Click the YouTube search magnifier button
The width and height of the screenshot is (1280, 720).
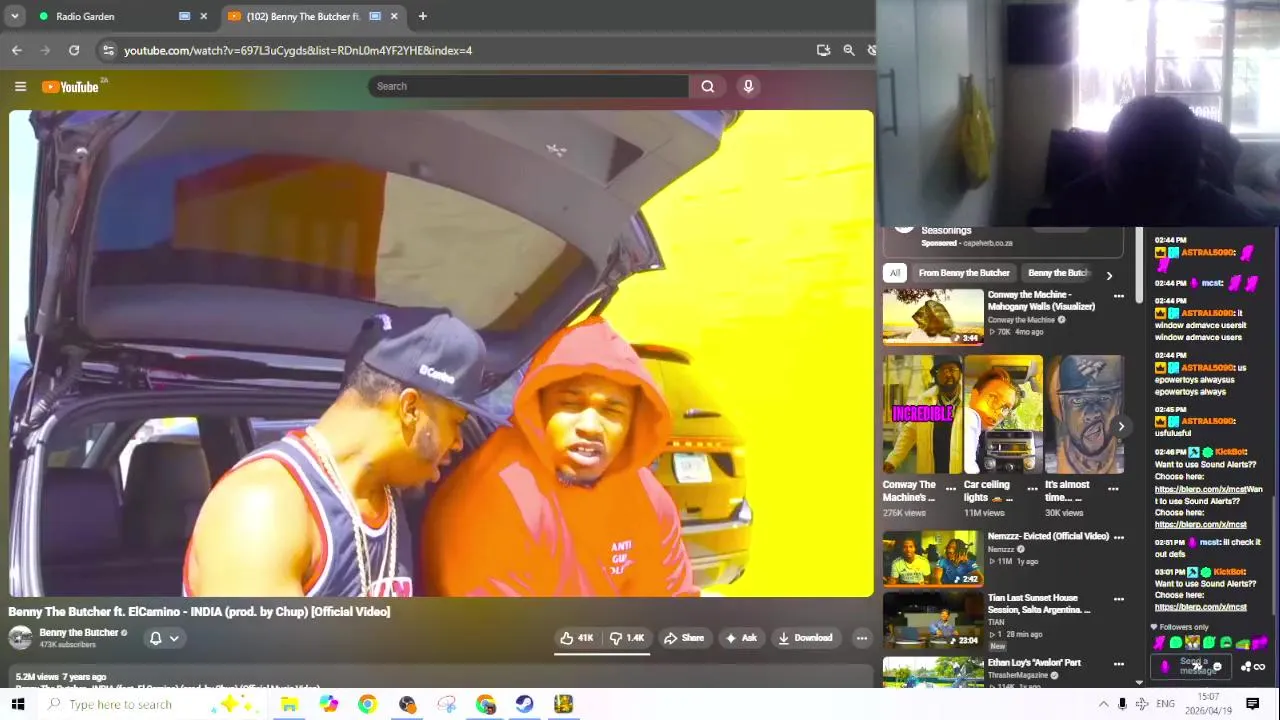(707, 86)
